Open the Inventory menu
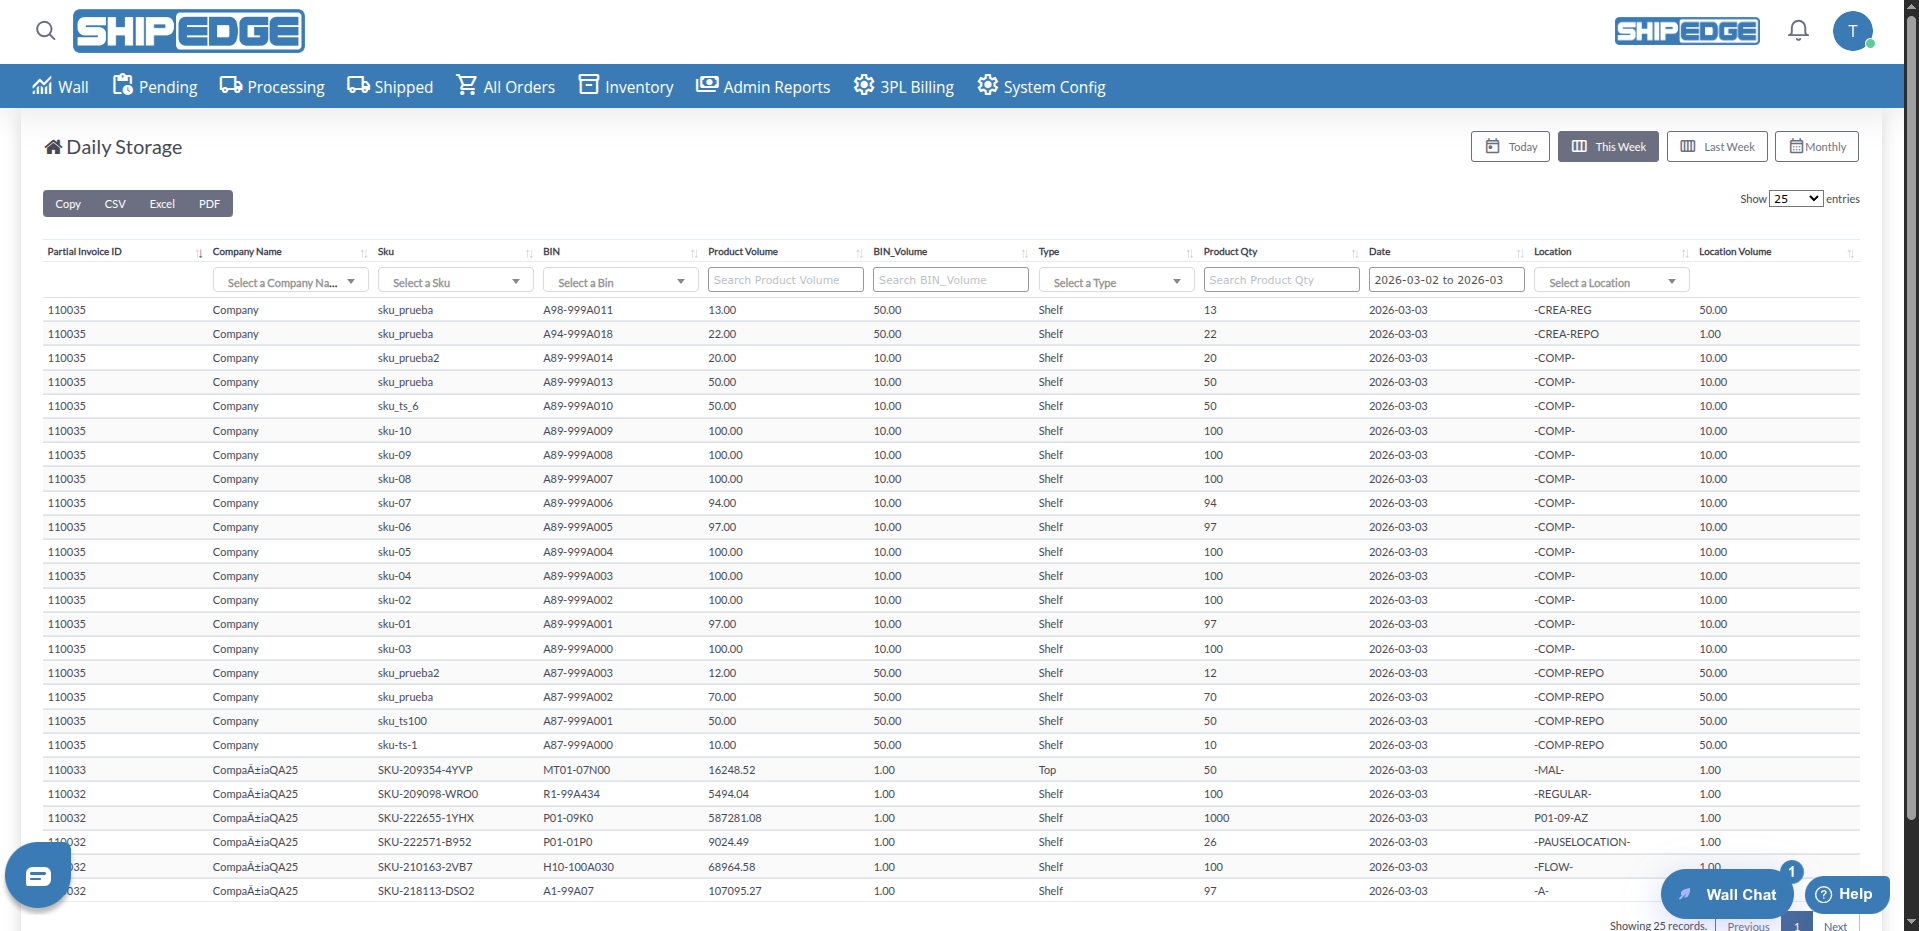1919x931 pixels. [x=626, y=87]
